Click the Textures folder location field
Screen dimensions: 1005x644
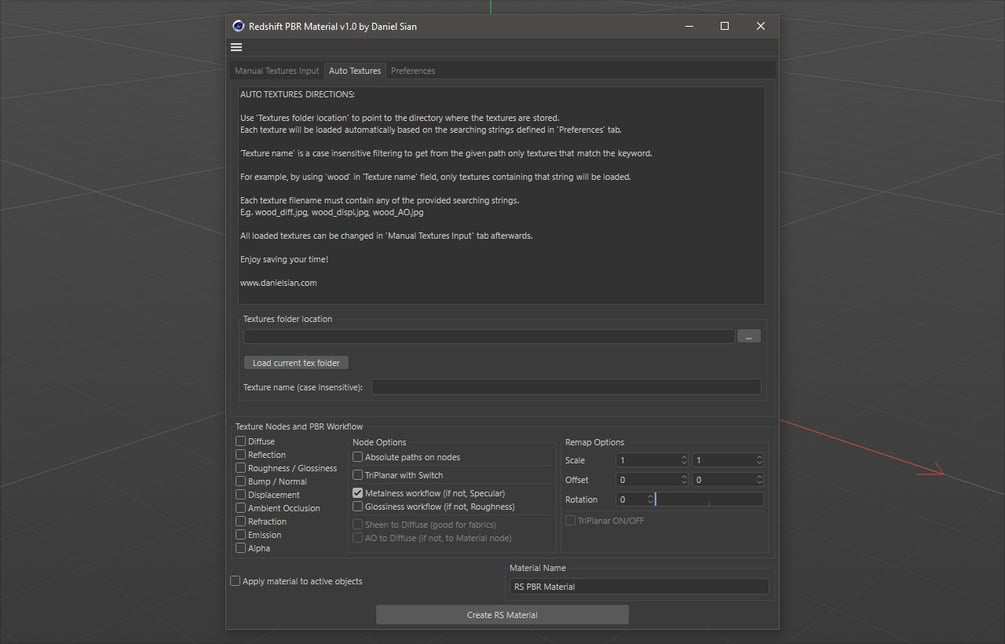(489, 336)
